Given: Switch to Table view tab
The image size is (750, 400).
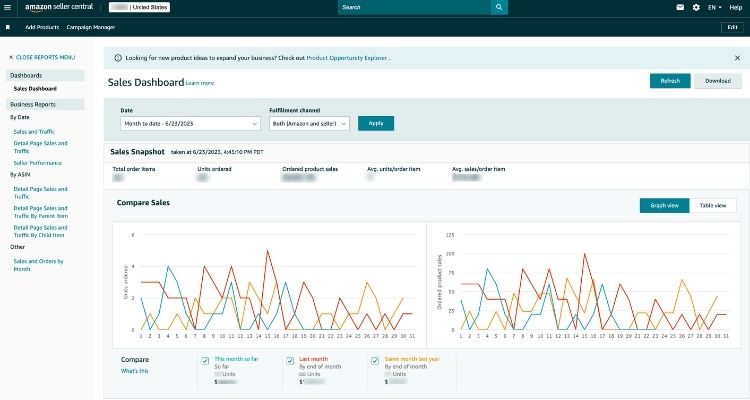Looking at the screenshot, I should (713, 205).
